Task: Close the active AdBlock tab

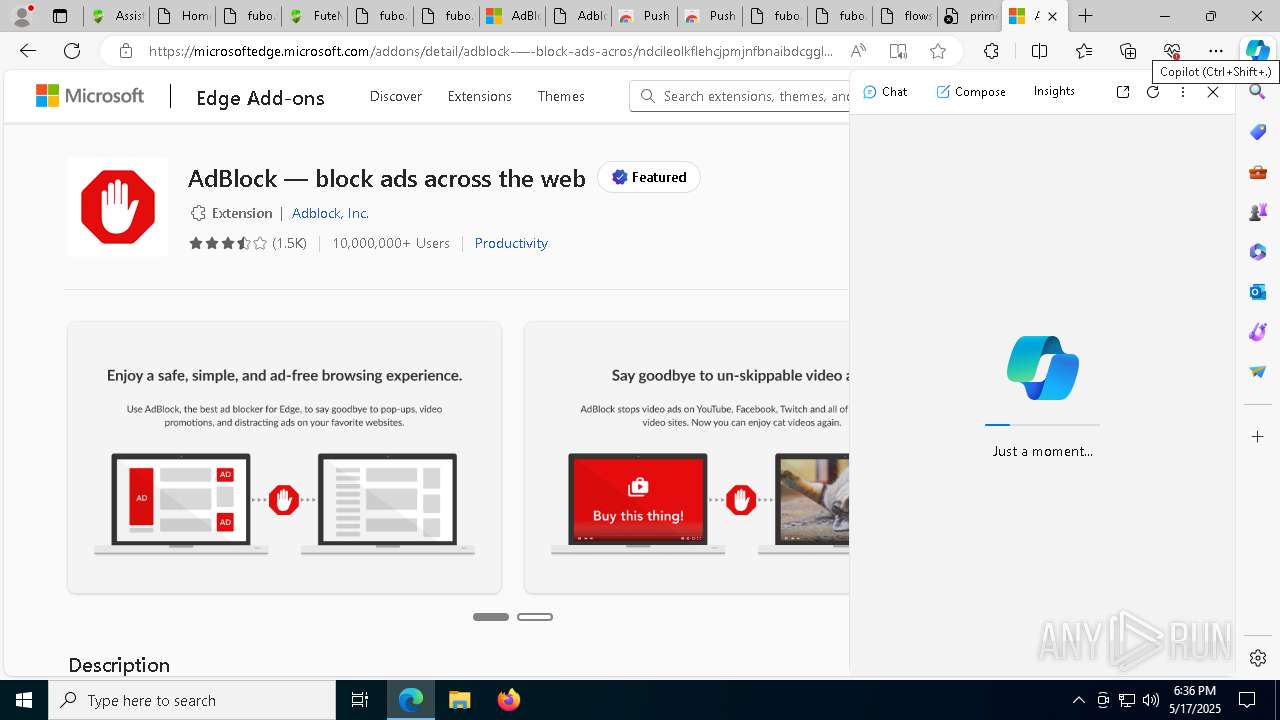Action: coord(1052,16)
